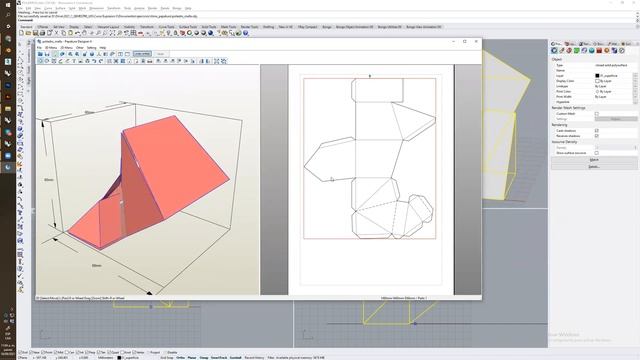
Task: Switch to the Mesh Tools toolbar tab
Action: pos(228,27)
